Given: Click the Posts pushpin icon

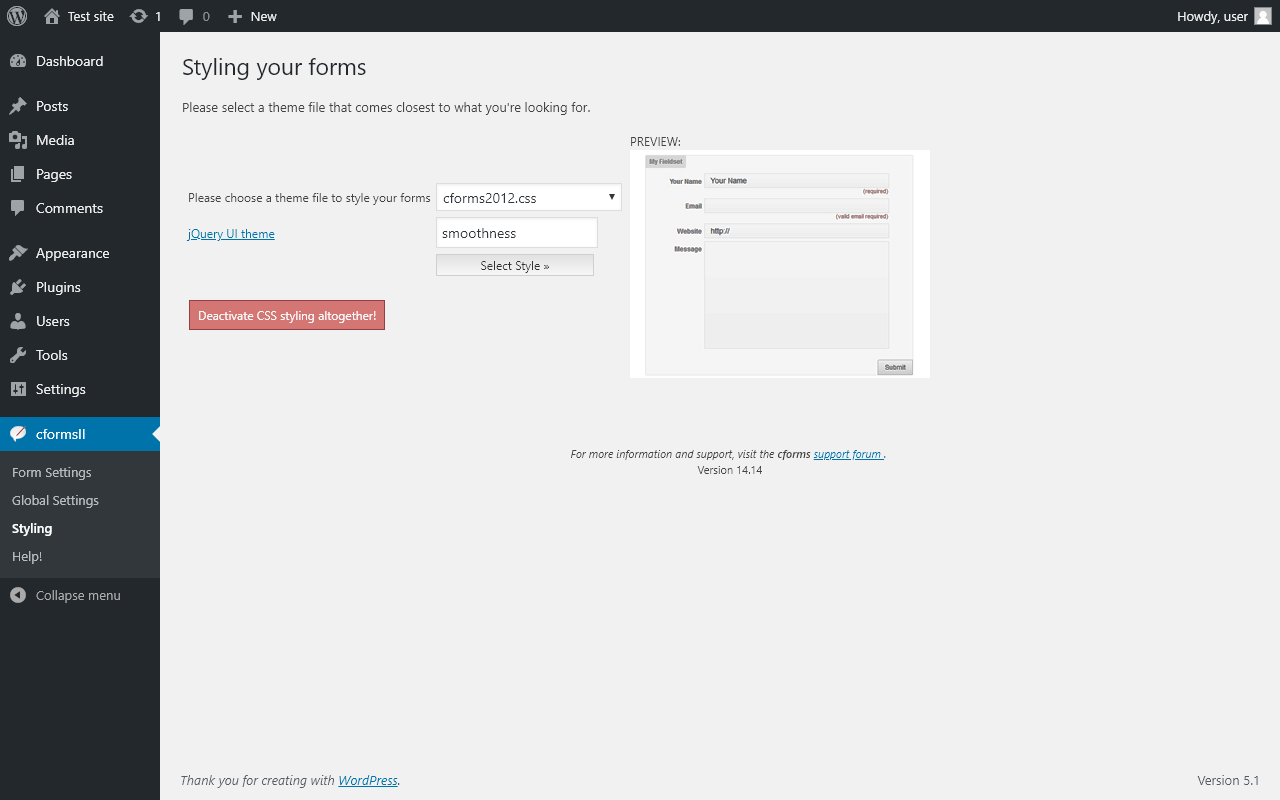Looking at the screenshot, I should (18, 106).
